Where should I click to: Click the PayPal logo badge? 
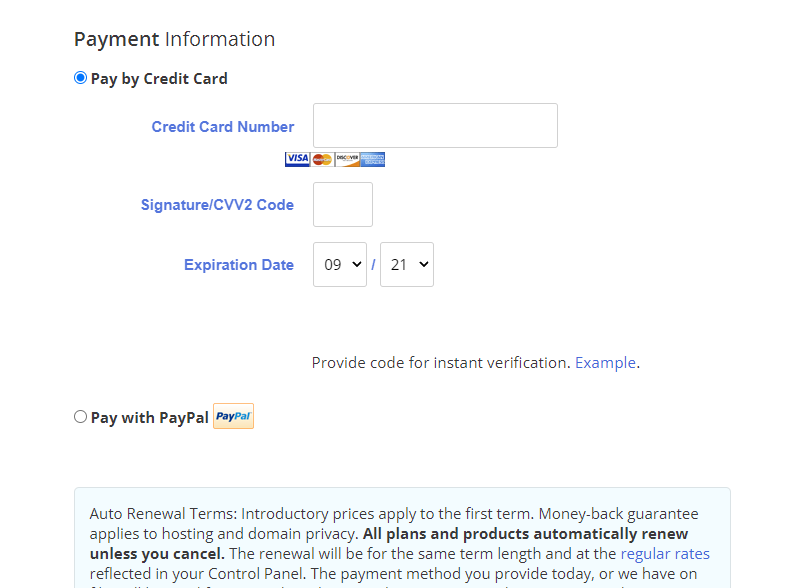[x=233, y=416]
